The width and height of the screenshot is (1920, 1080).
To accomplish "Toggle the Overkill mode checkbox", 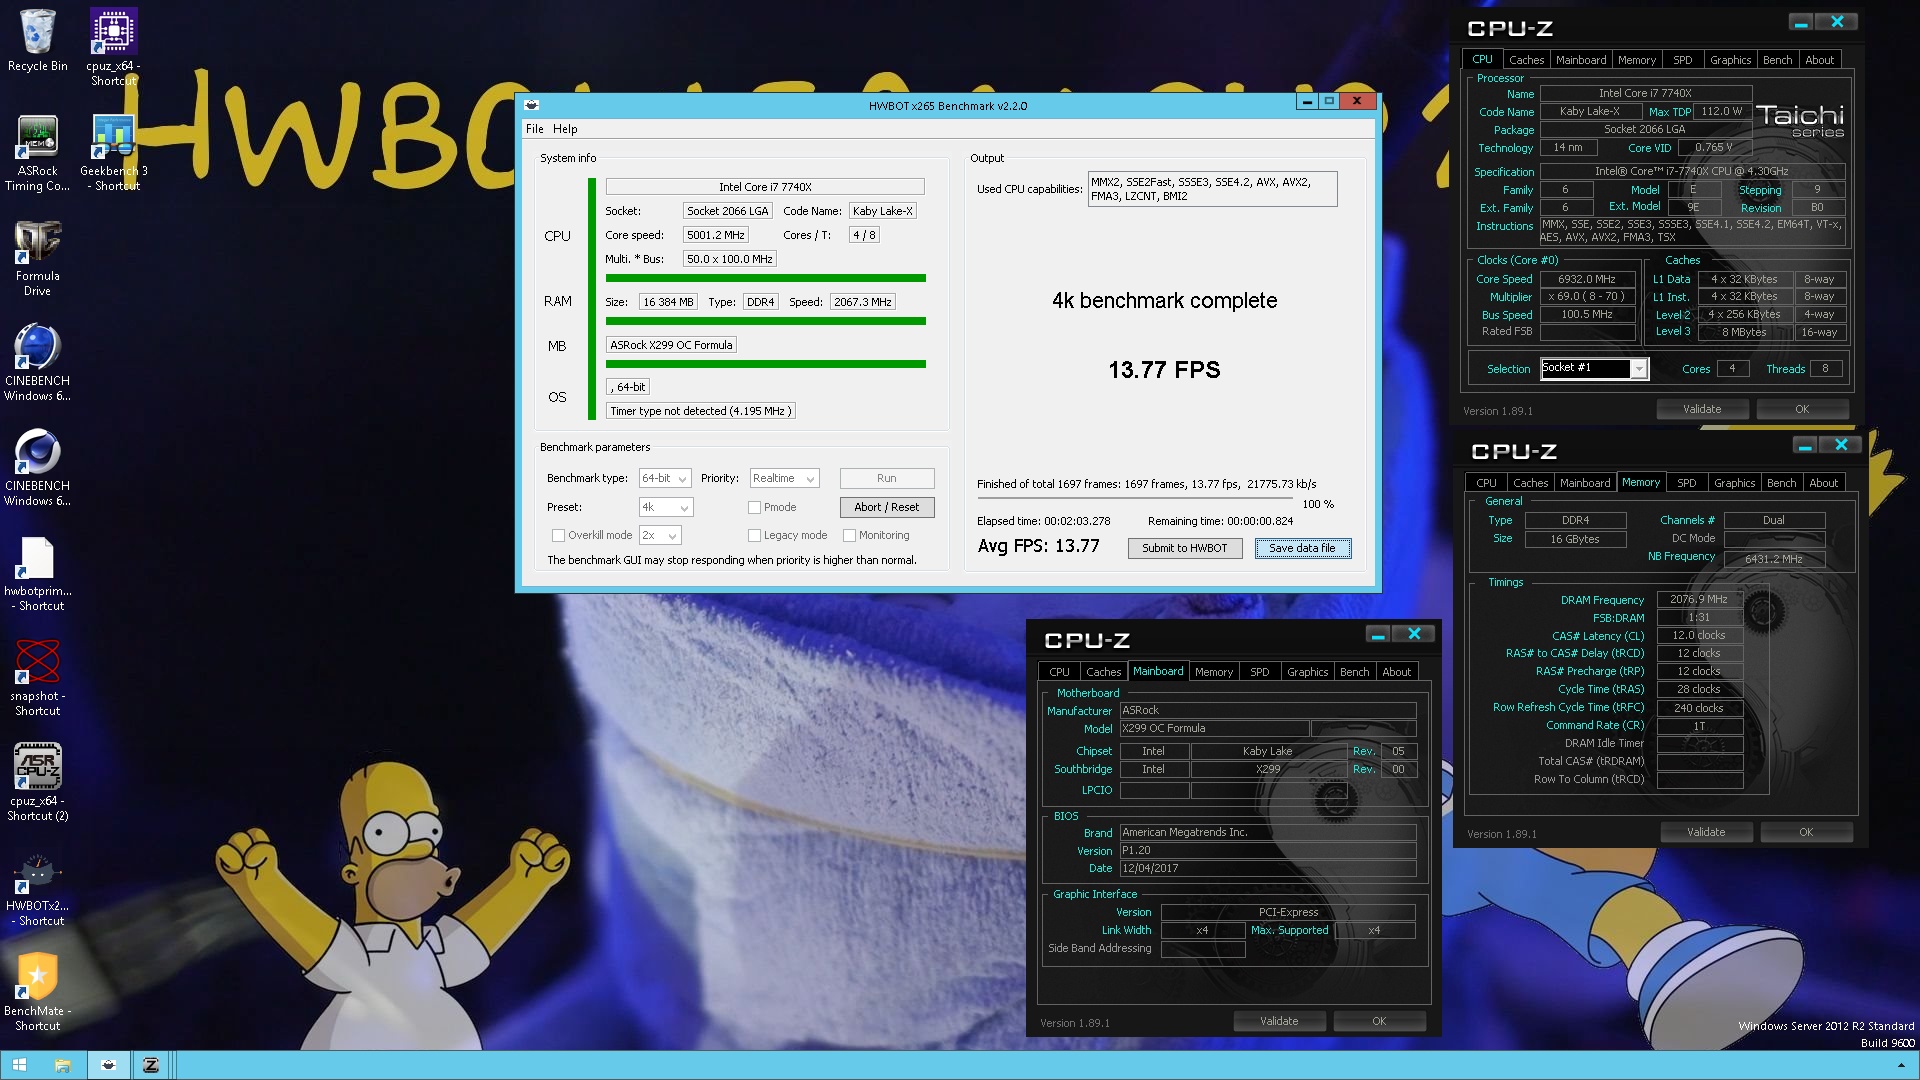I will click(x=559, y=536).
